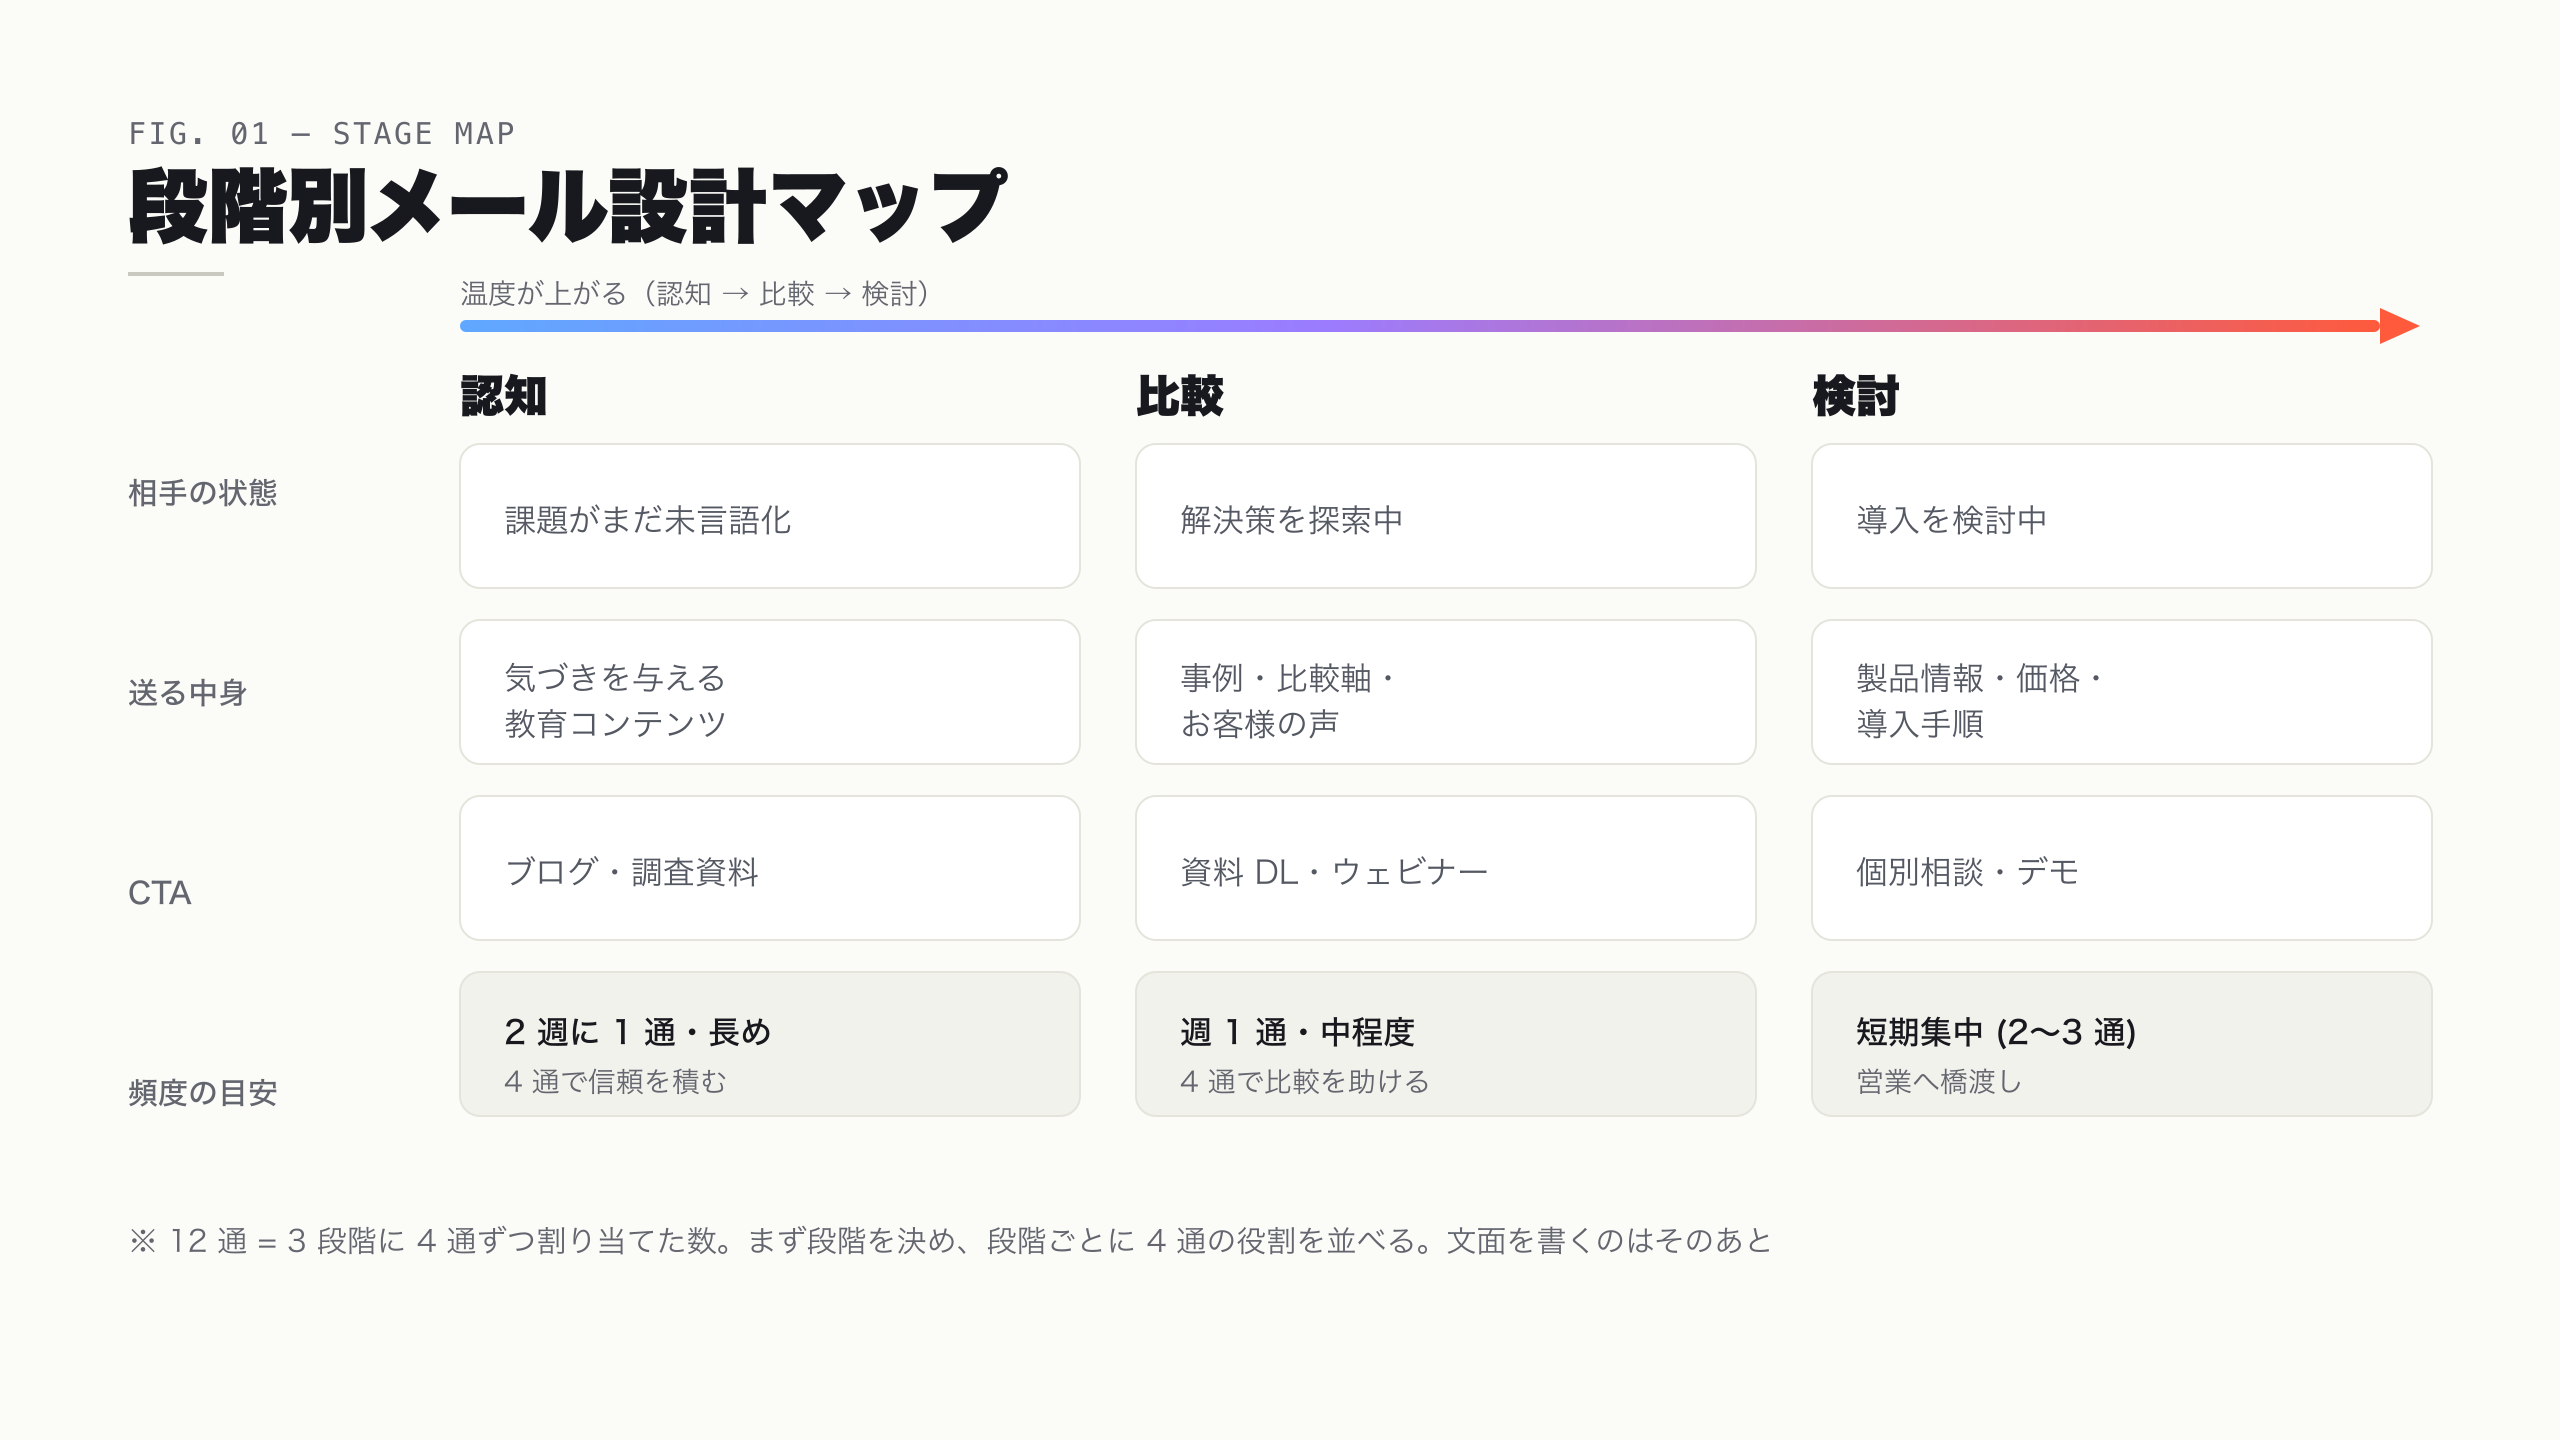
Task: Click the text '2 週に 1 通・長め'
Action: pos(638,1032)
